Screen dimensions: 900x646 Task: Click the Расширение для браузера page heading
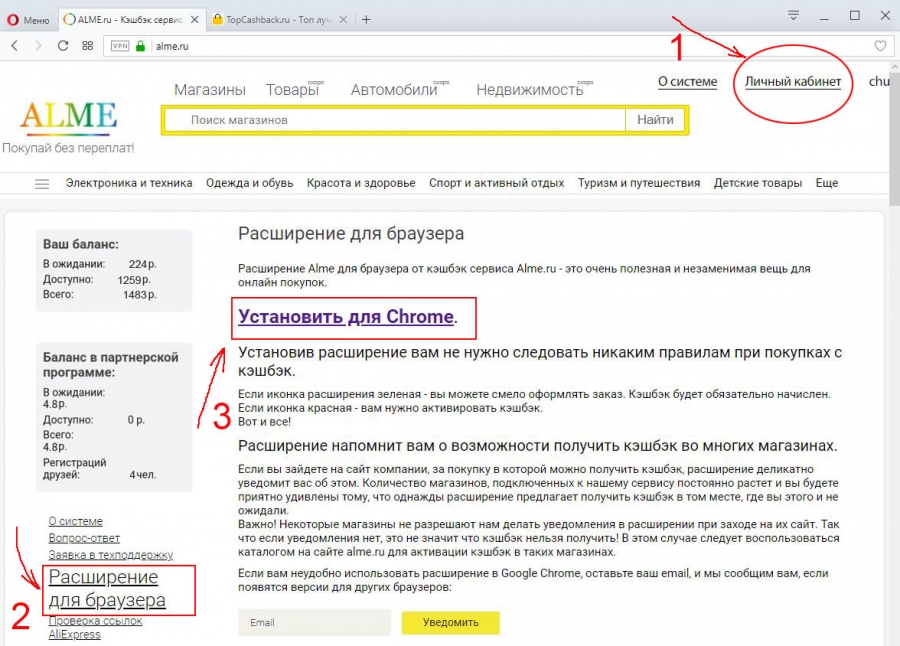tap(351, 234)
